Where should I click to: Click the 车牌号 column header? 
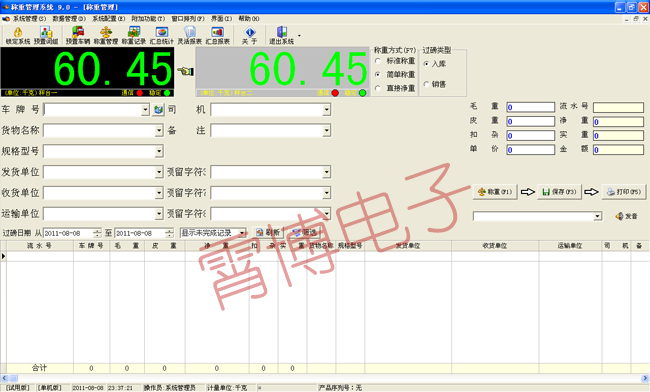(92, 246)
